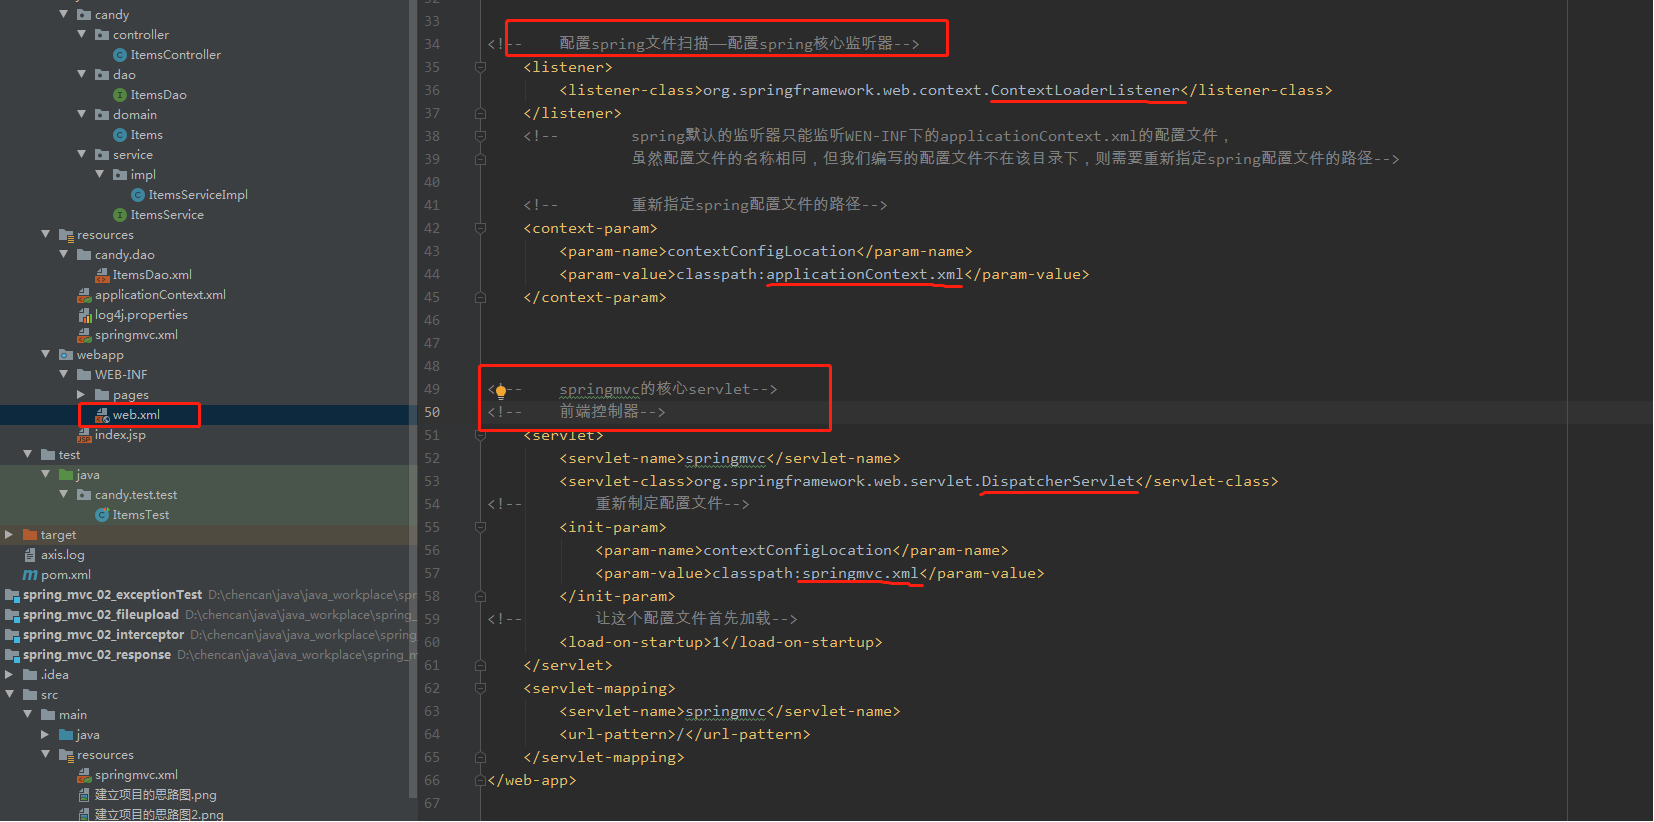Image resolution: width=1654 pixels, height=822 pixels.
Task: Click the web.xml file icon
Action: (102, 415)
